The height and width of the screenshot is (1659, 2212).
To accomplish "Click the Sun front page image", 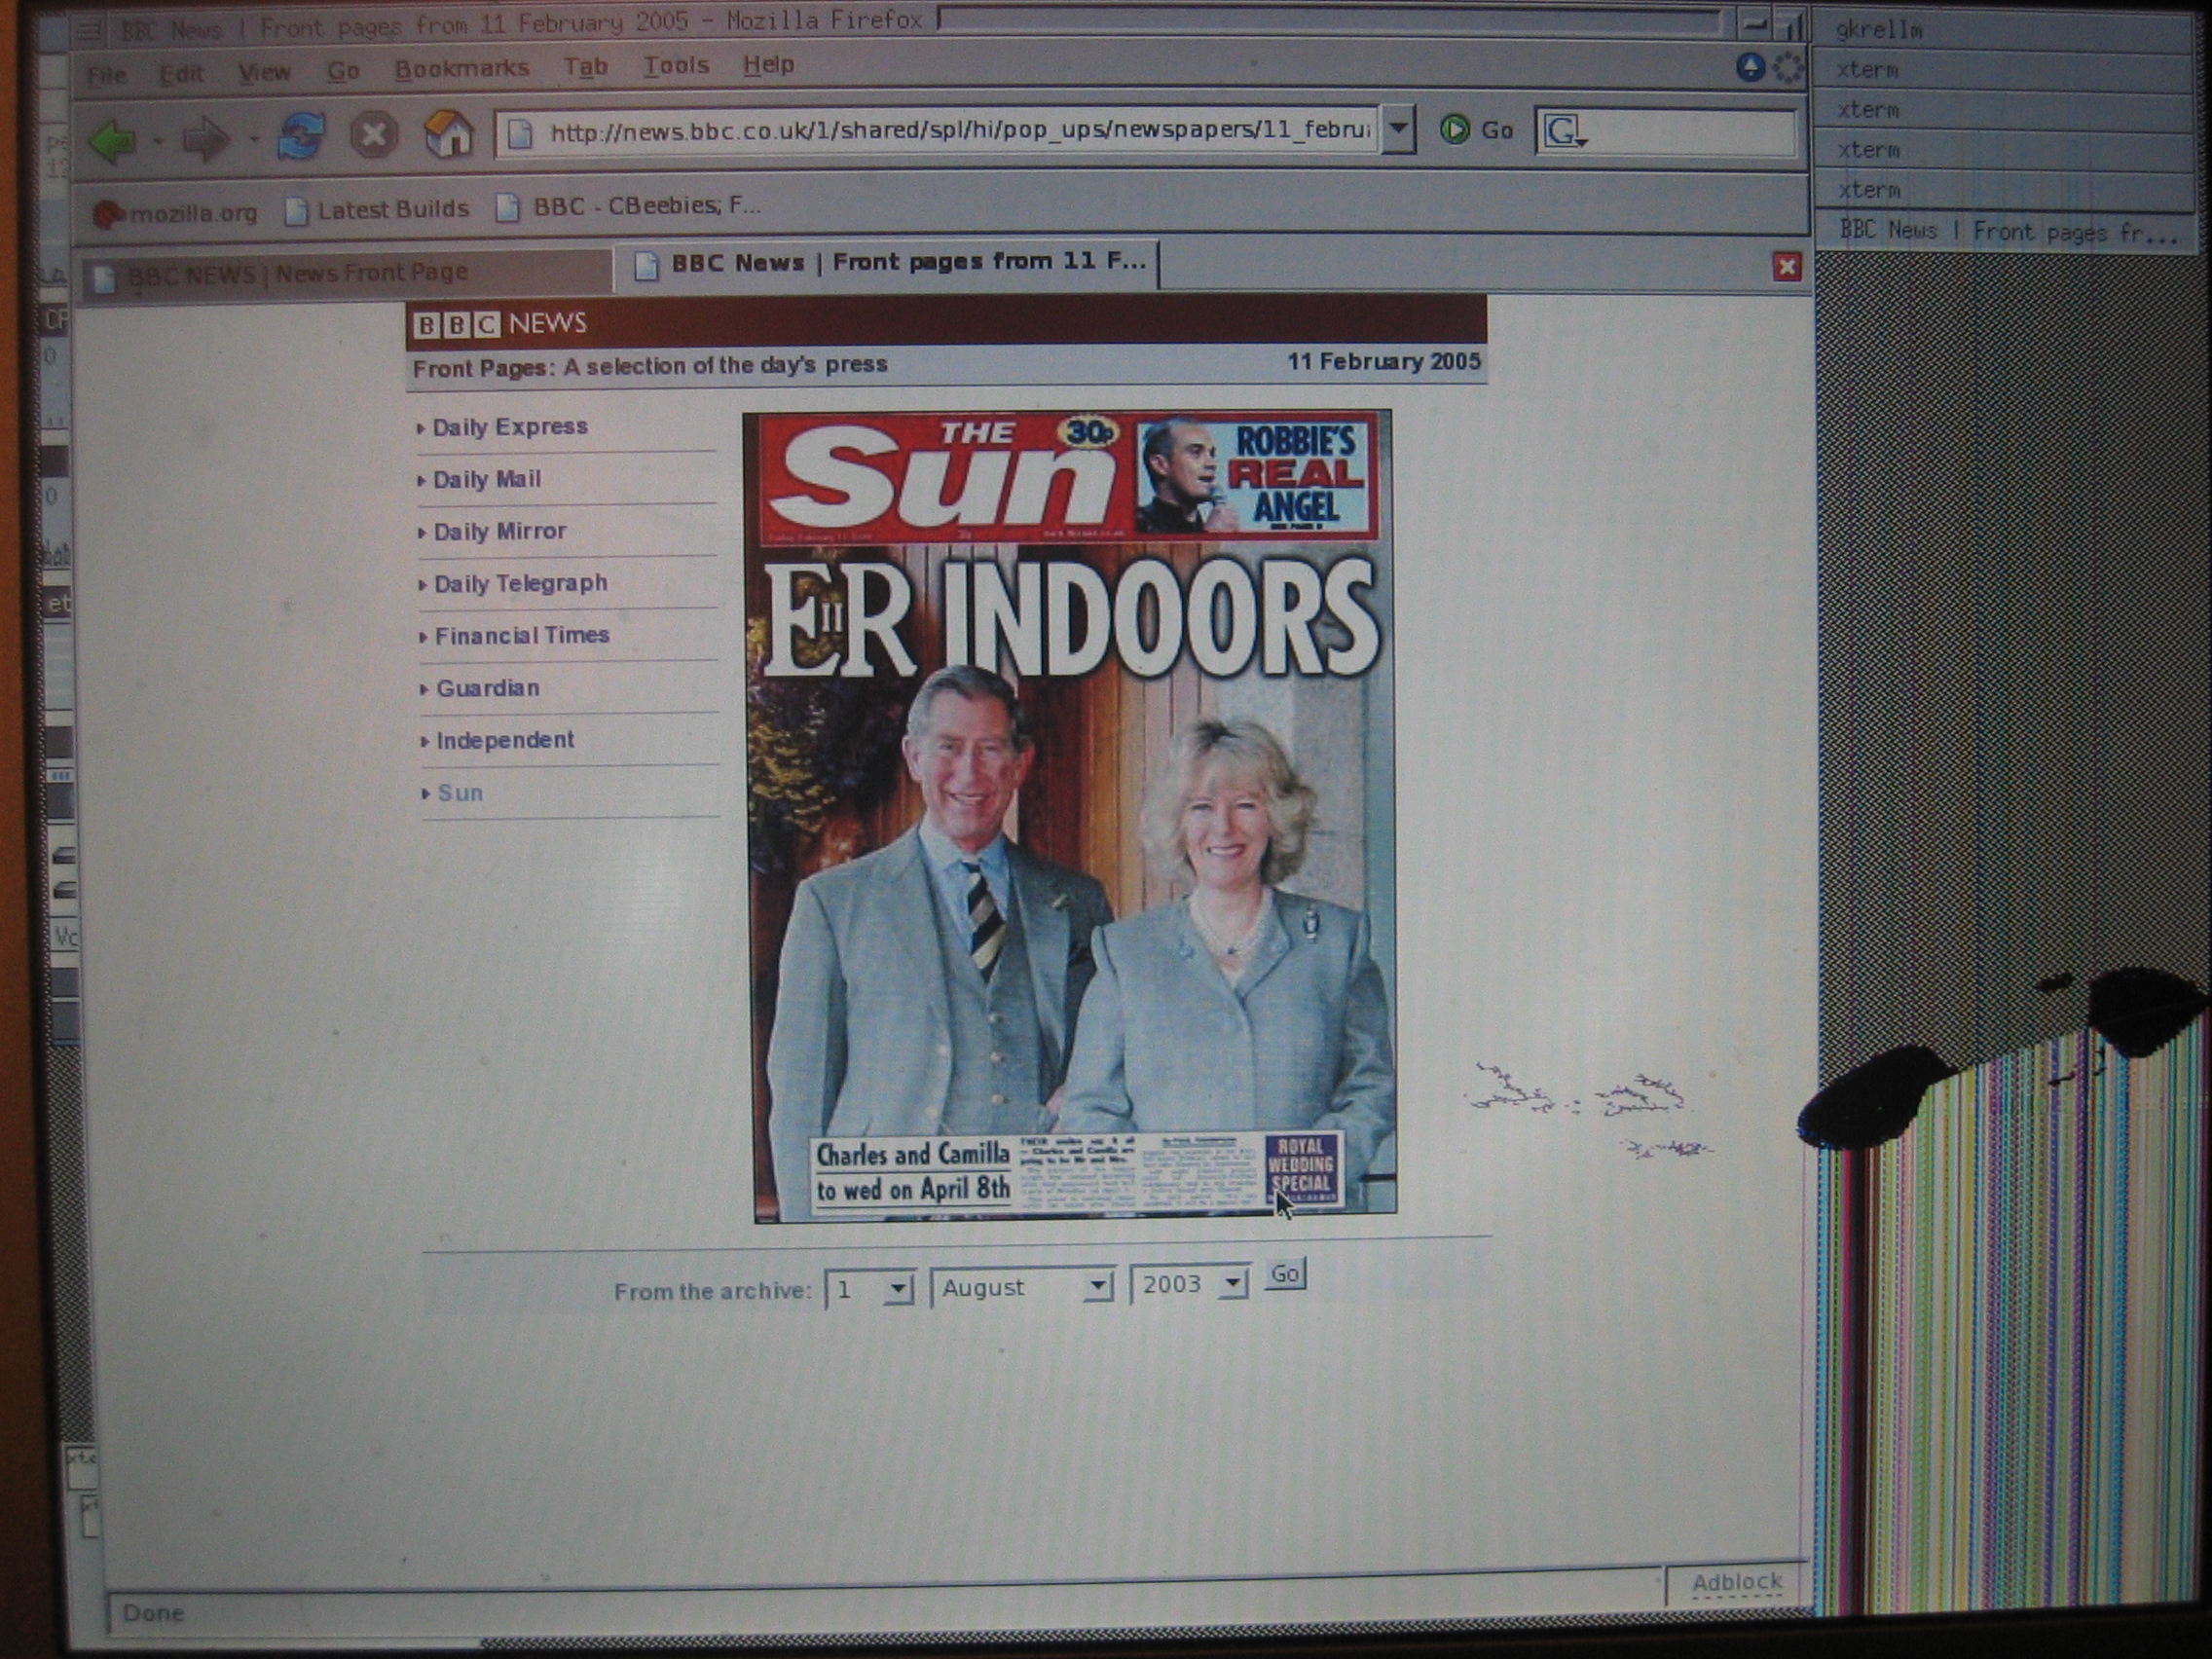I will (1070, 816).
